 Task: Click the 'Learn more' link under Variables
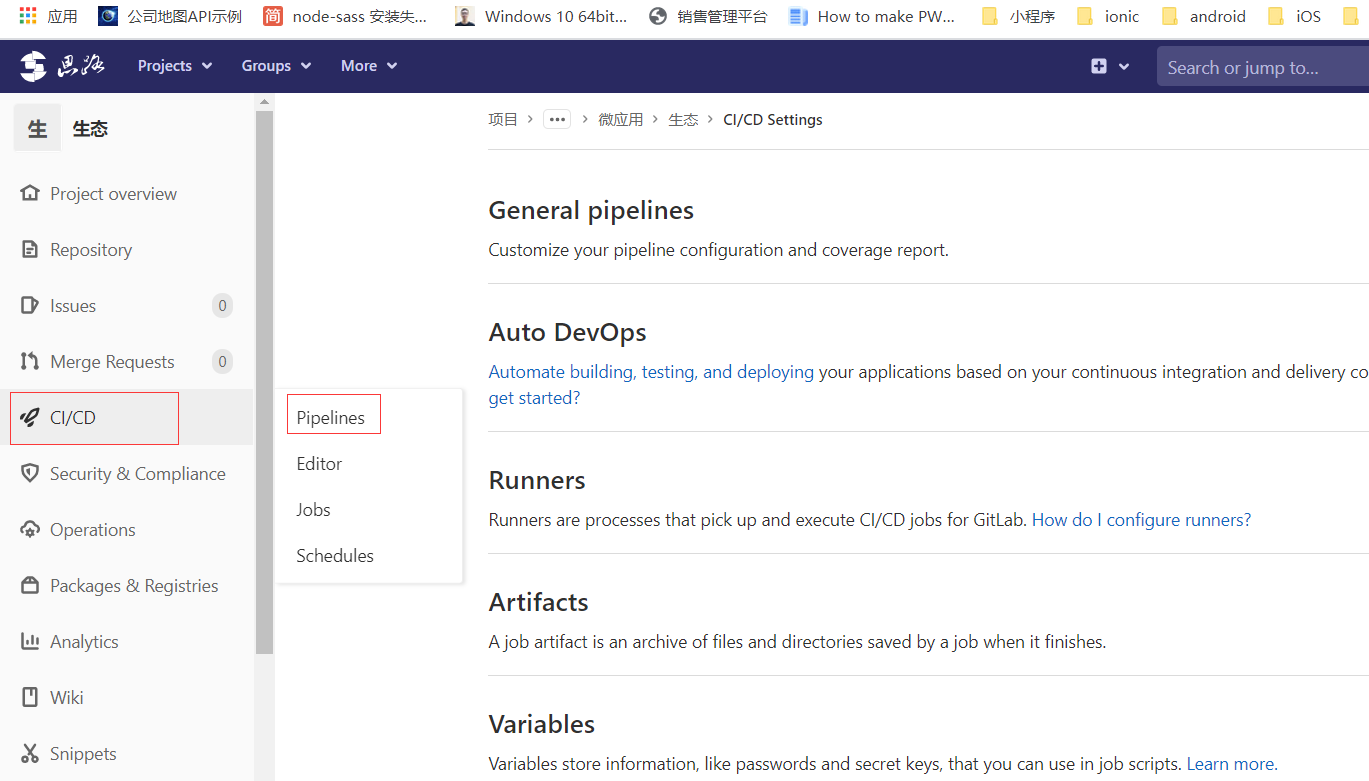click(x=1230, y=763)
